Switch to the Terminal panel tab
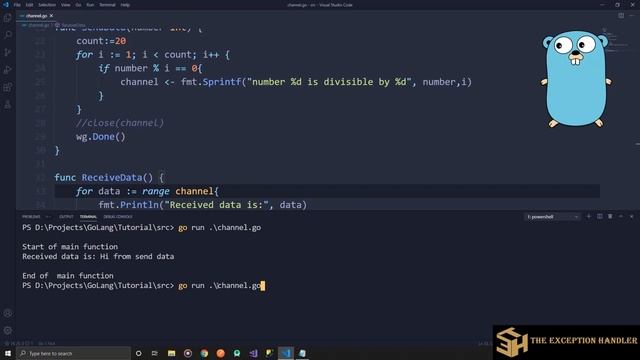This screenshot has width=640, height=360. [x=88, y=217]
